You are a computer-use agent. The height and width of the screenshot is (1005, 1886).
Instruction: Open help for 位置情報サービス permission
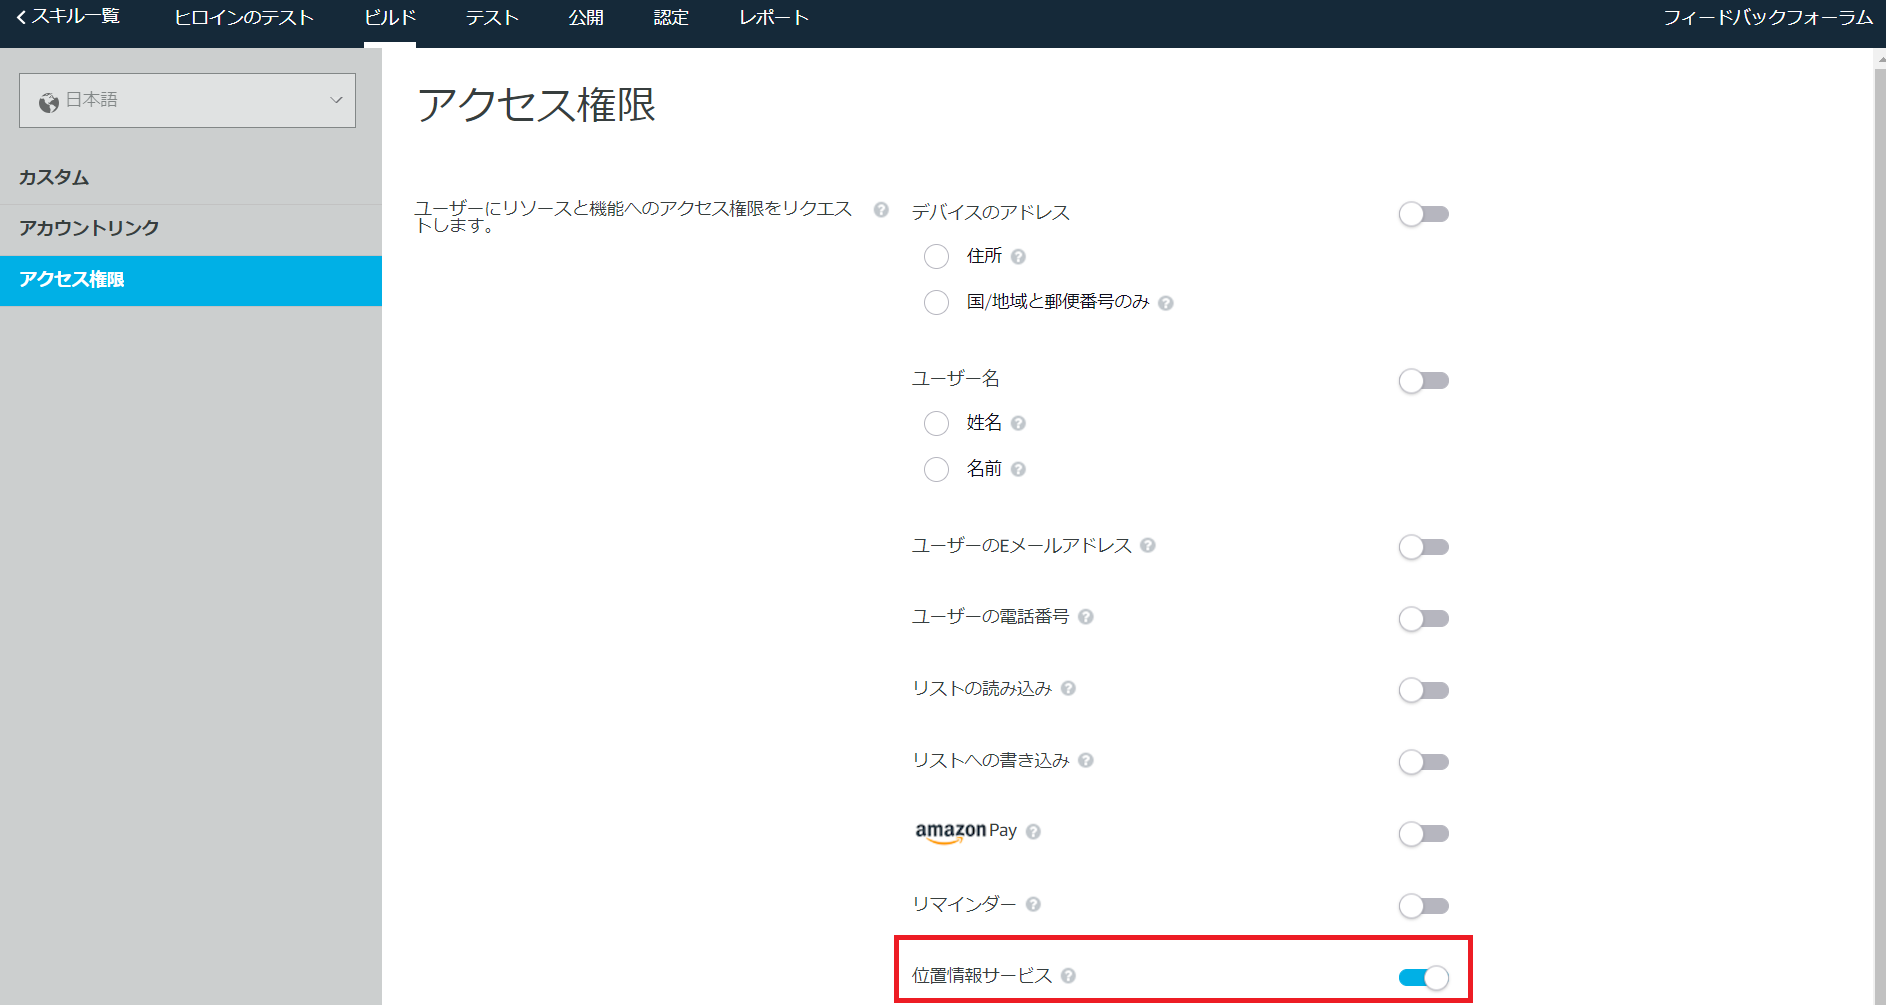[1070, 976]
